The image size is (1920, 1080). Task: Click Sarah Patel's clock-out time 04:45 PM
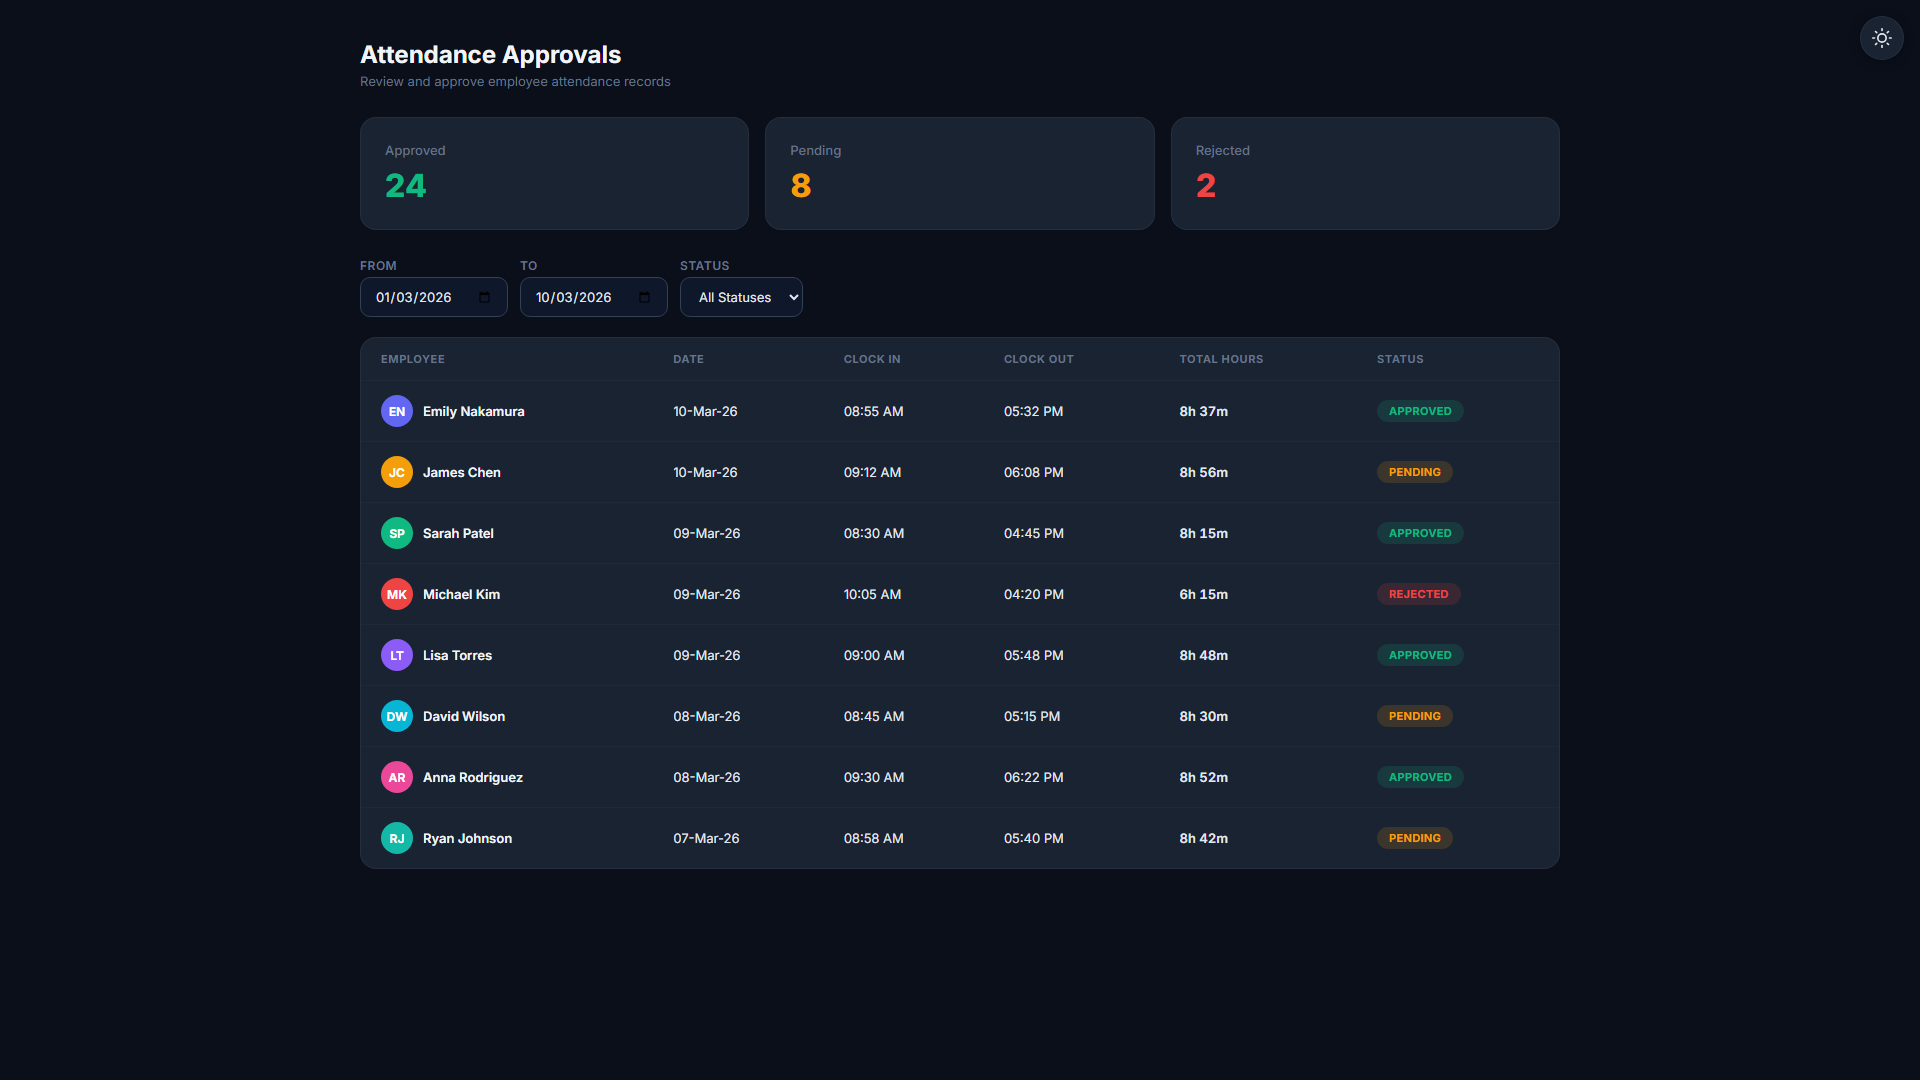point(1034,533)
